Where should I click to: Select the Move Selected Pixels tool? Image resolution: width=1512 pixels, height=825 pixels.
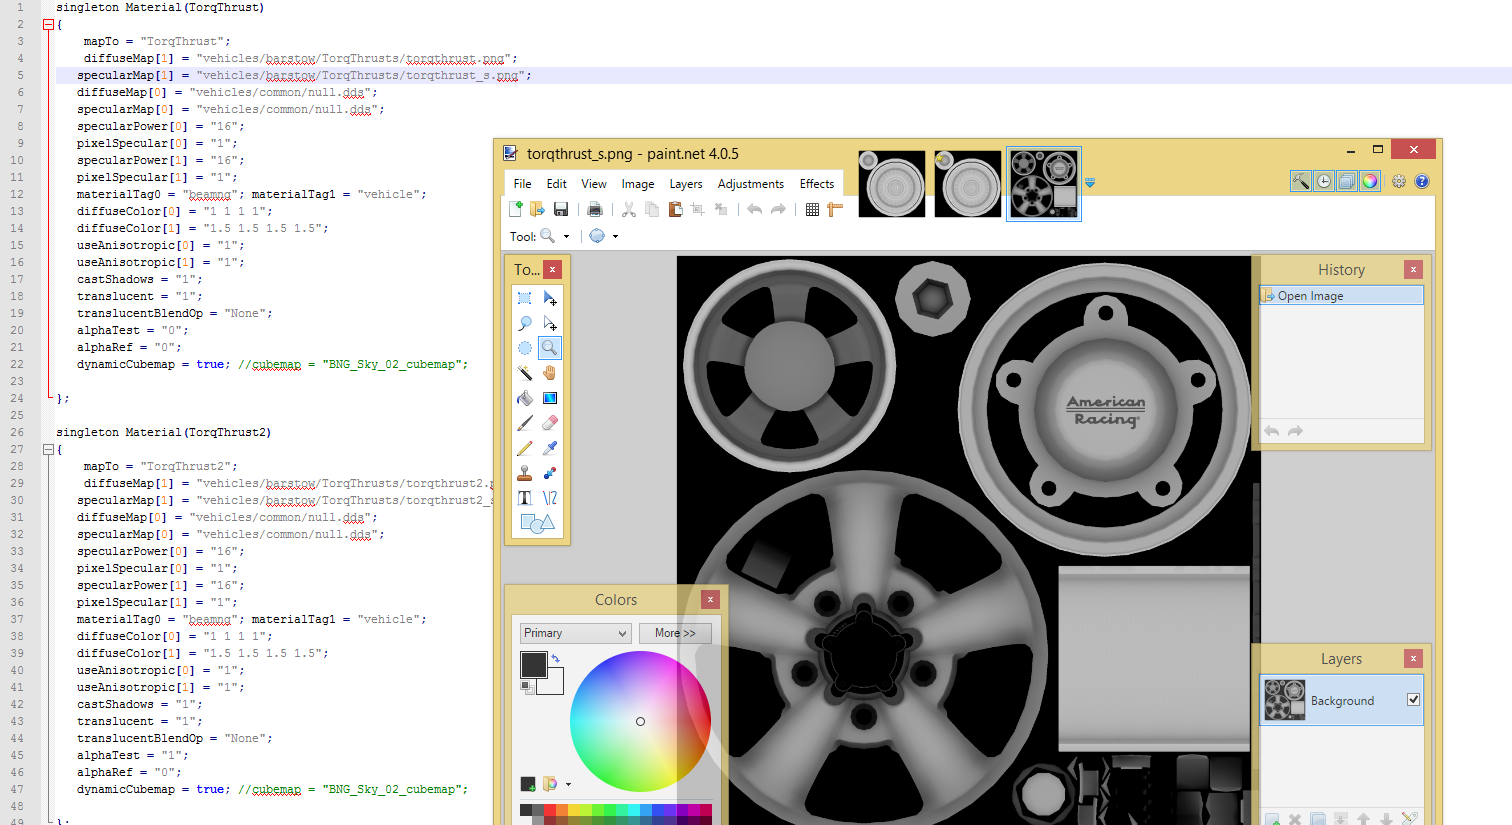click(x=550, y=298)
